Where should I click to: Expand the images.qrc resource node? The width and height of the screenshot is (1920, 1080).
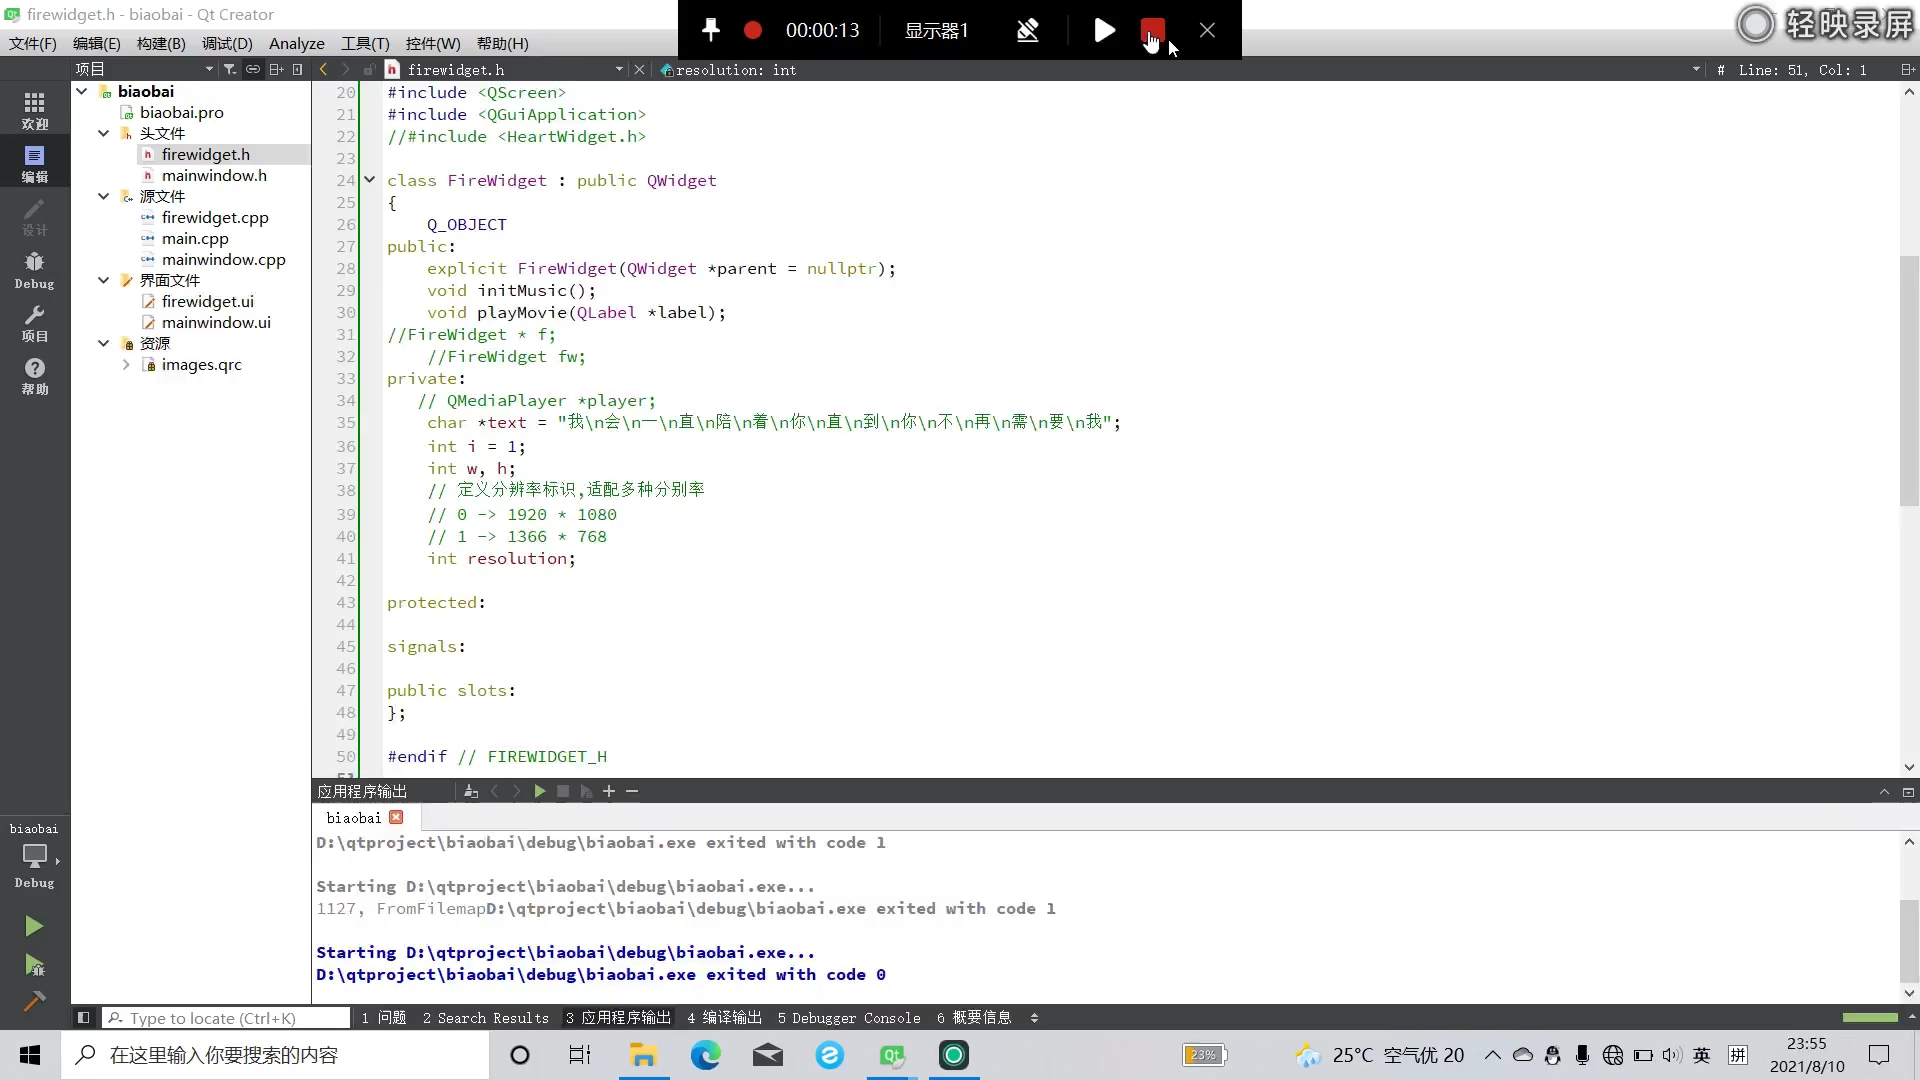click(x=126, y=365)
